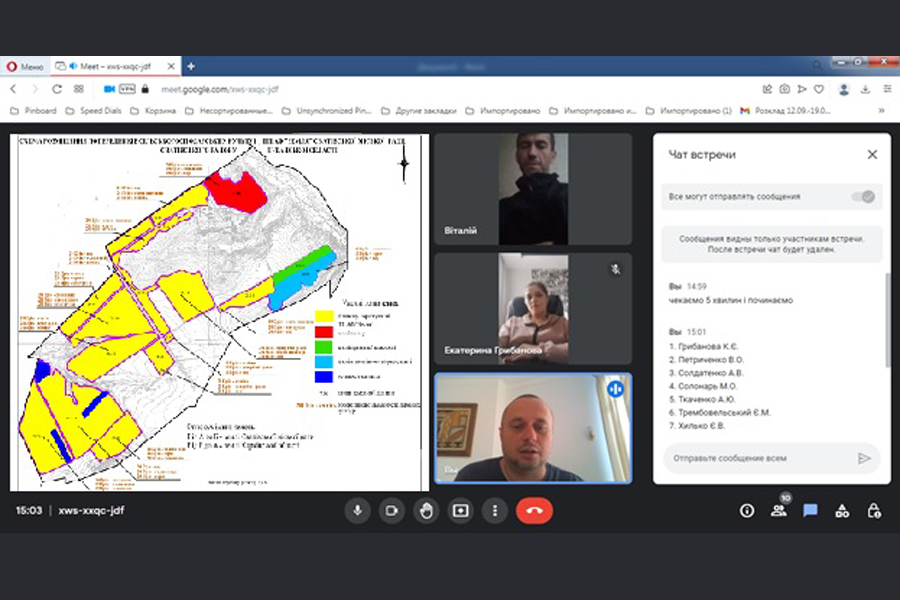Click chat line 7. Хилько Є.В.
This screenshot has width=900, height=600.
coord(697,425)
